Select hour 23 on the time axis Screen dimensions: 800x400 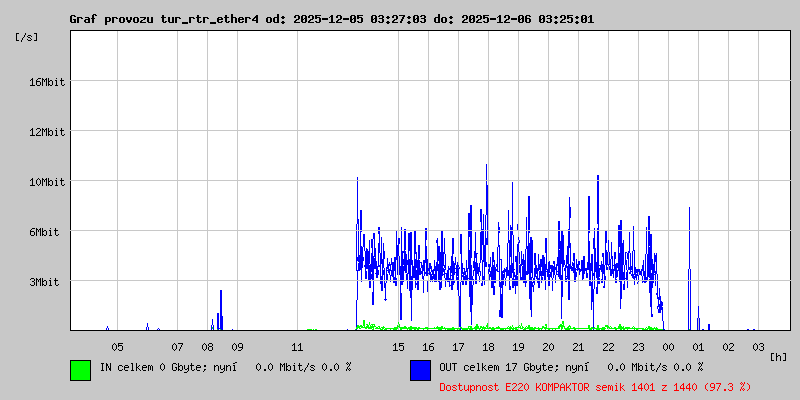click(x=639, y=347)
